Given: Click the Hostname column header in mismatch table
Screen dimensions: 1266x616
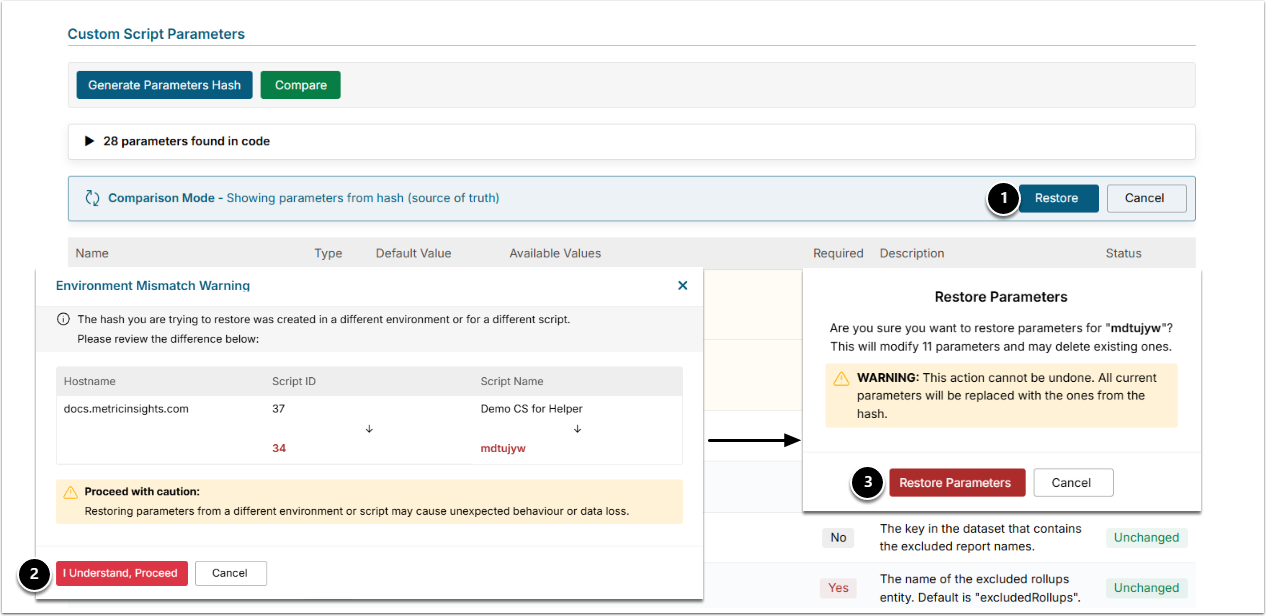Looking at the screenshot, I should point(90,381).
